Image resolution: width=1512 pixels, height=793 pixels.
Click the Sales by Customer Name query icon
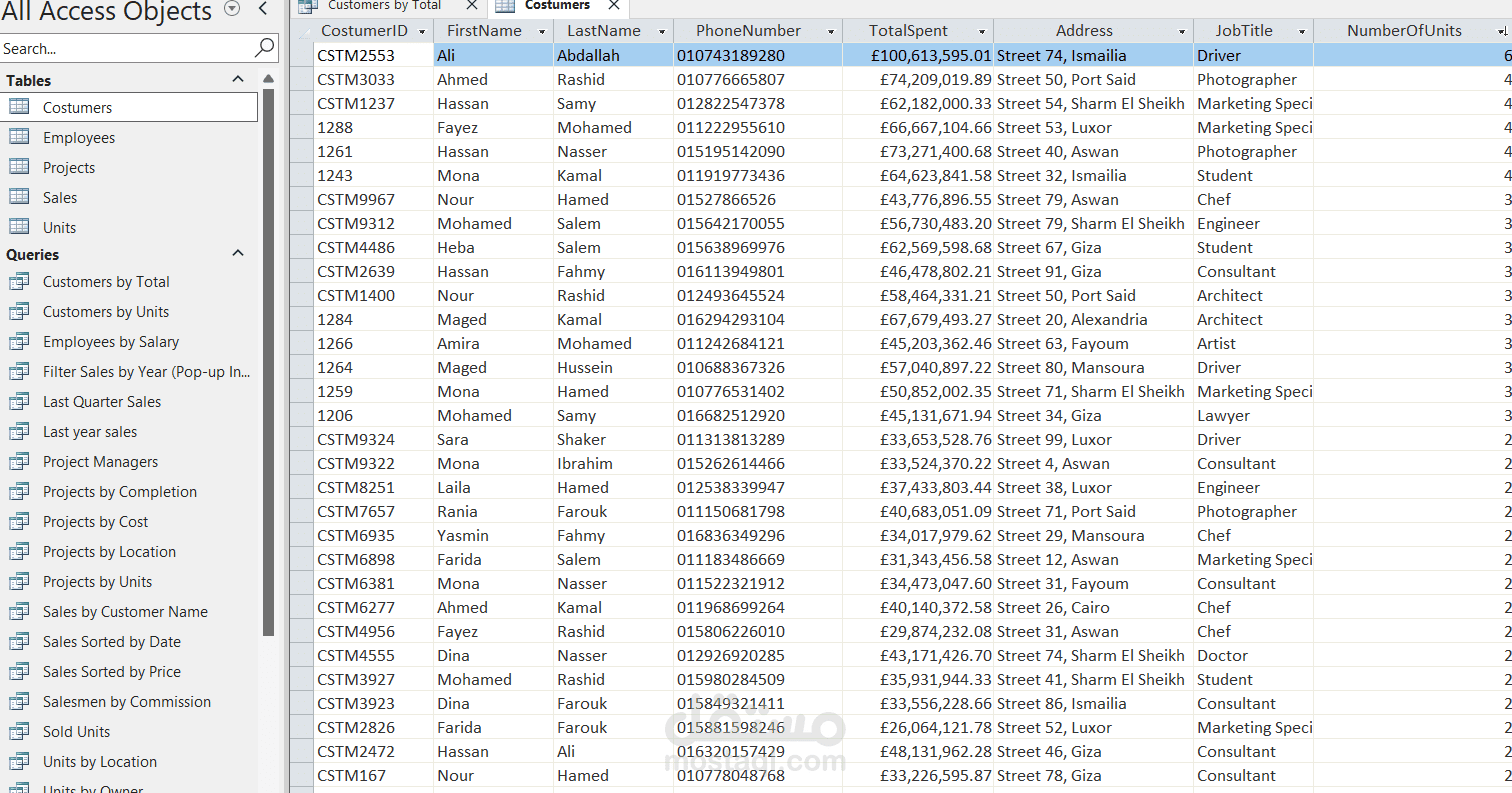coord(19,611)
